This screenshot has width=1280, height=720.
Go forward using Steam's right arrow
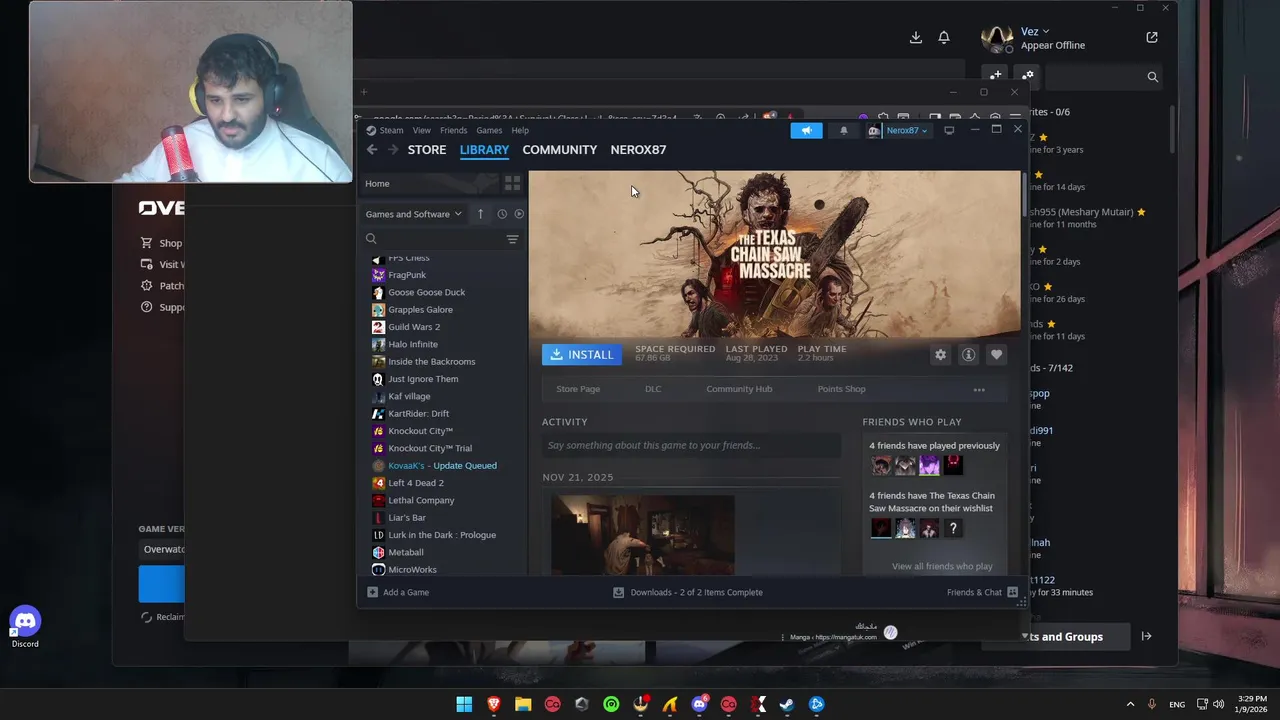point(393,149)
